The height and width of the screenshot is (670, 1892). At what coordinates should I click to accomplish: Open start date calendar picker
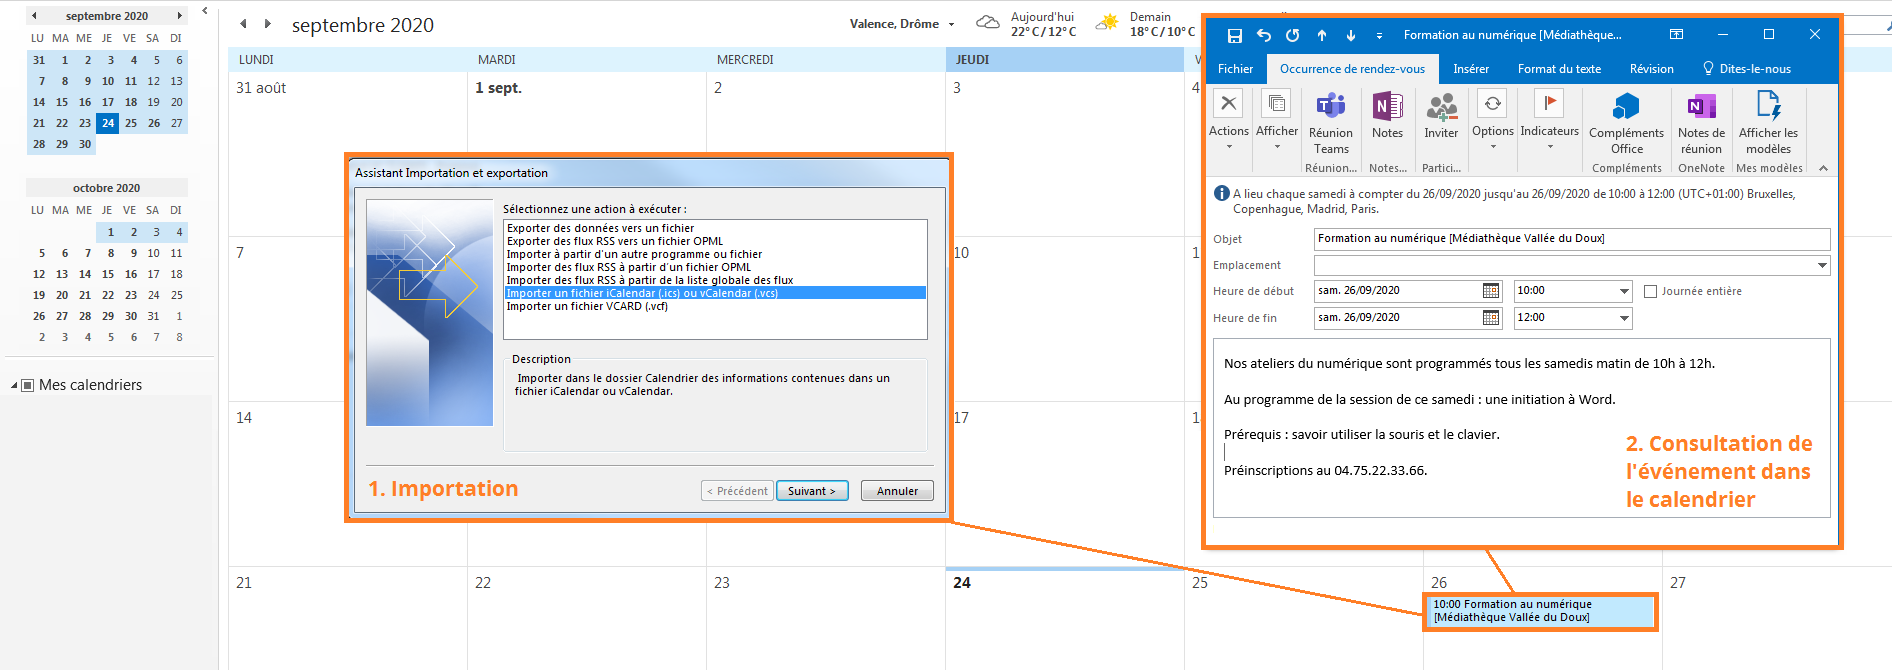1491,291
